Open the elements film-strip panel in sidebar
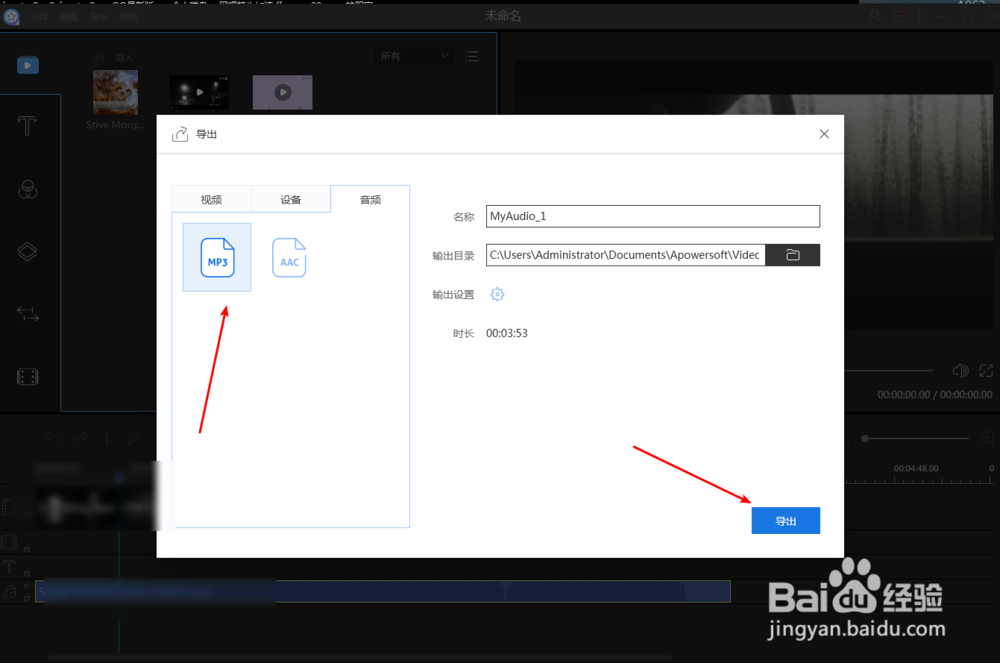This screenshot has height=663, width=1000. [x=27, y=377]
